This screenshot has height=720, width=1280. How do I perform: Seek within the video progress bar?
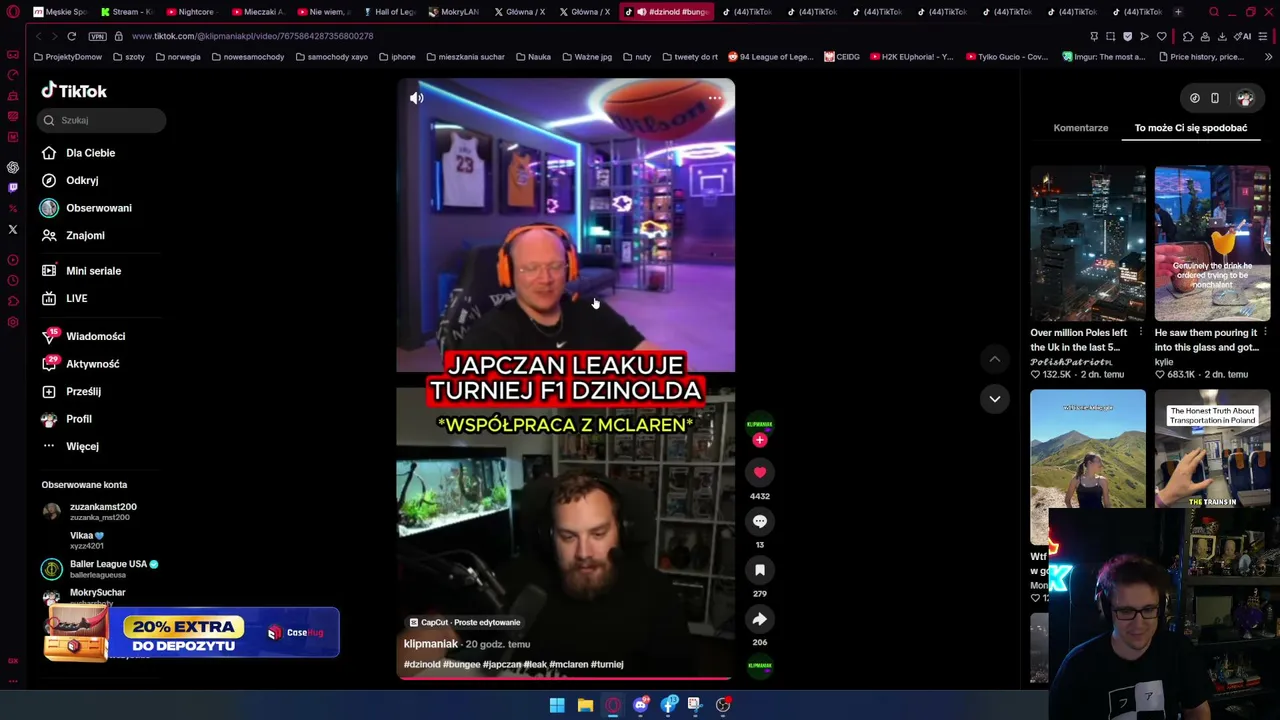coord(565,678)
